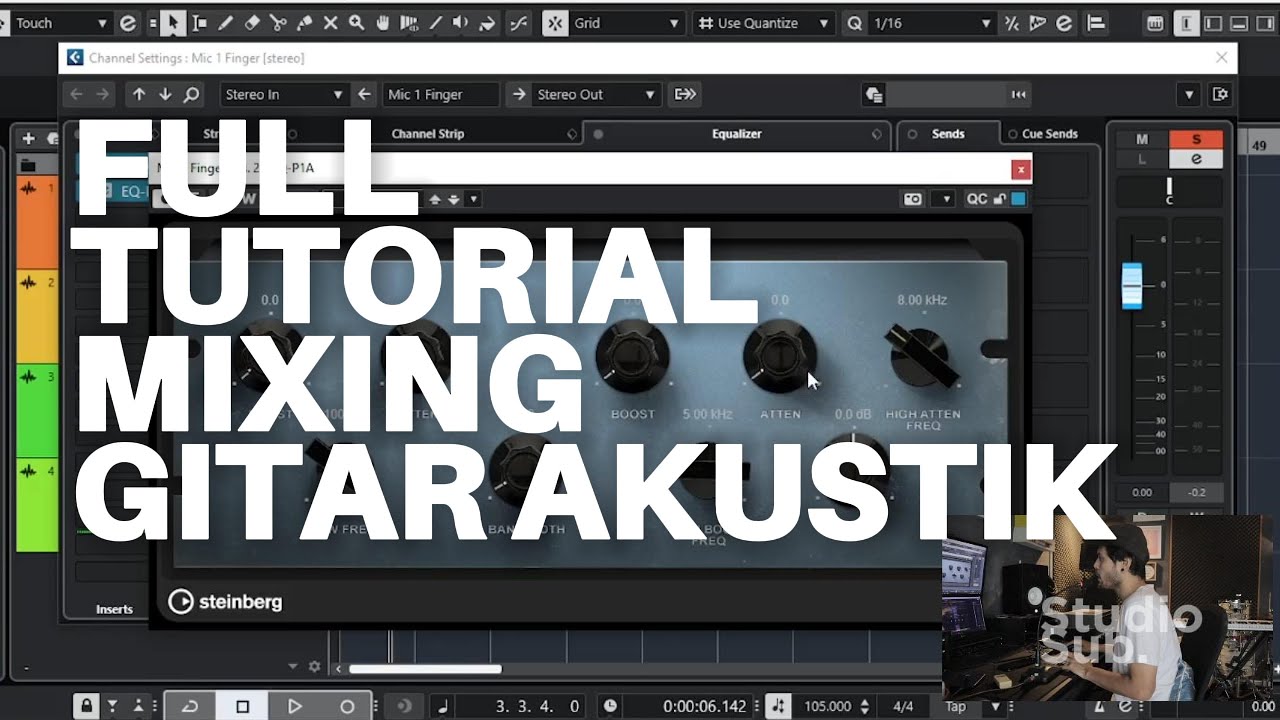The width and height of the screenshot is (1280, 720).
Task: Click the Tap tempo button
Action: [957, 706]
